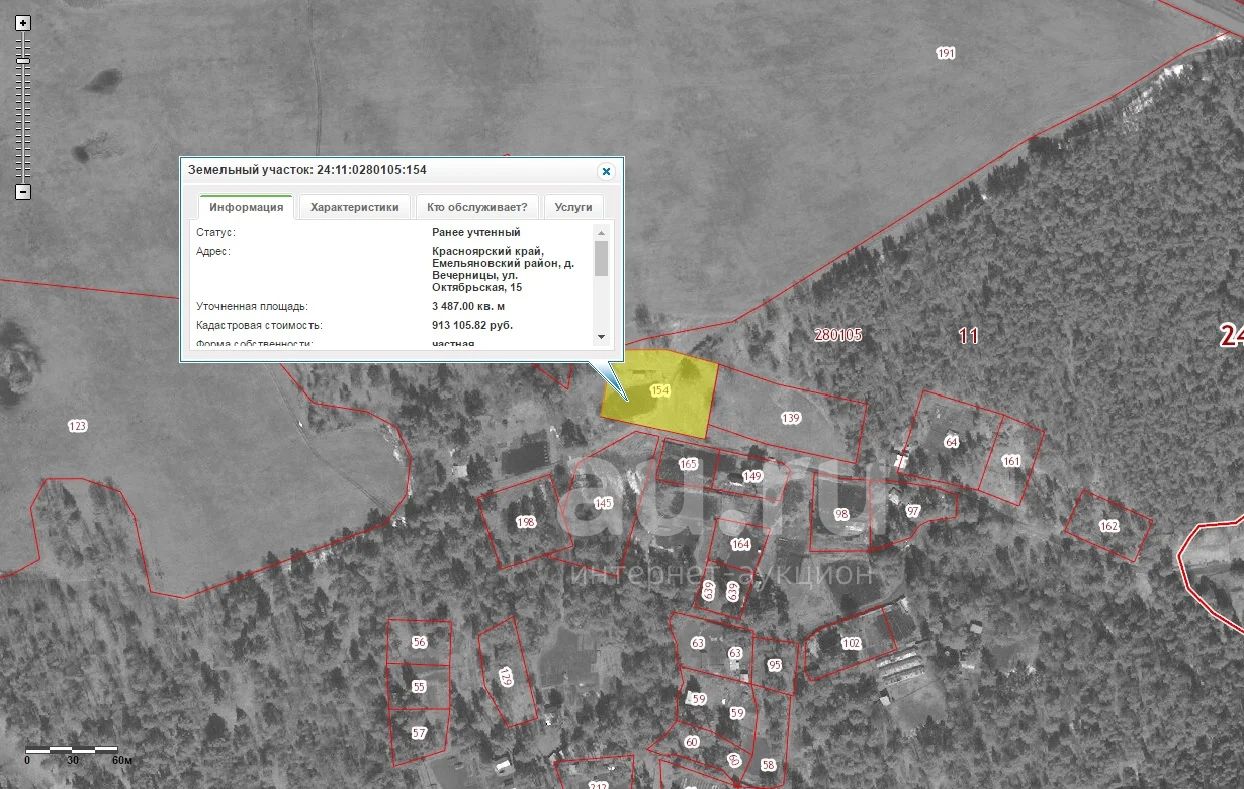Click the zoom out minus button
Viewport: 1244px width, 789px height.
[x=23, y=192]
